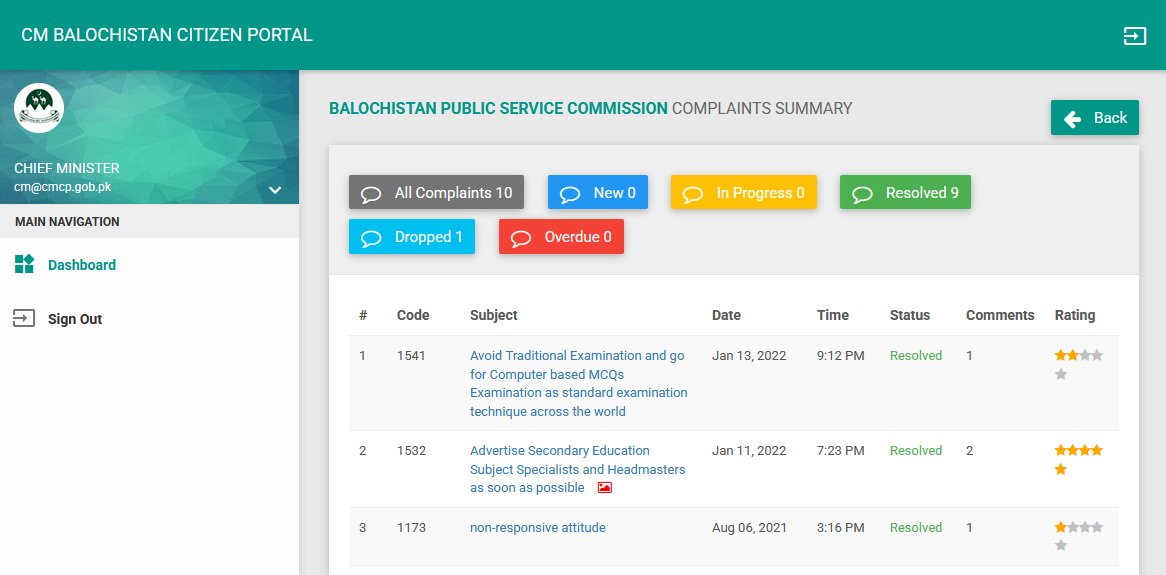Click the Dashboard grid icon

25,264
